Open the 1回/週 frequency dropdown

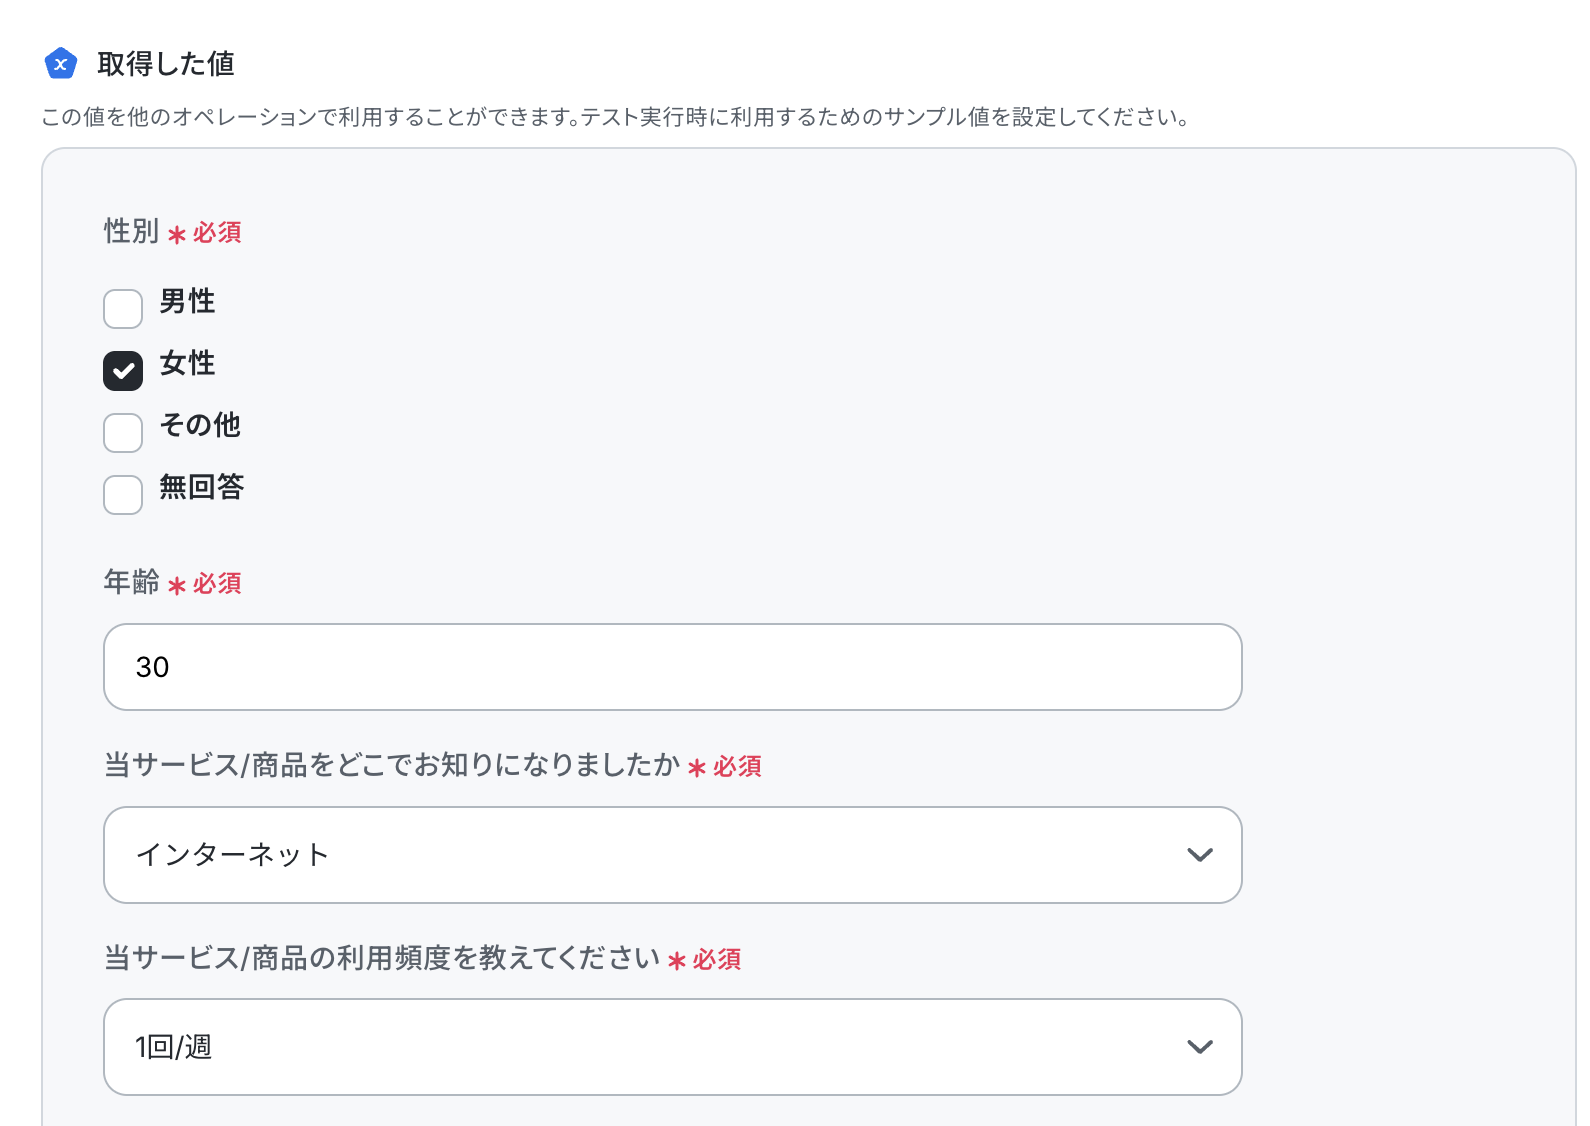click(x=673, y=1047)
